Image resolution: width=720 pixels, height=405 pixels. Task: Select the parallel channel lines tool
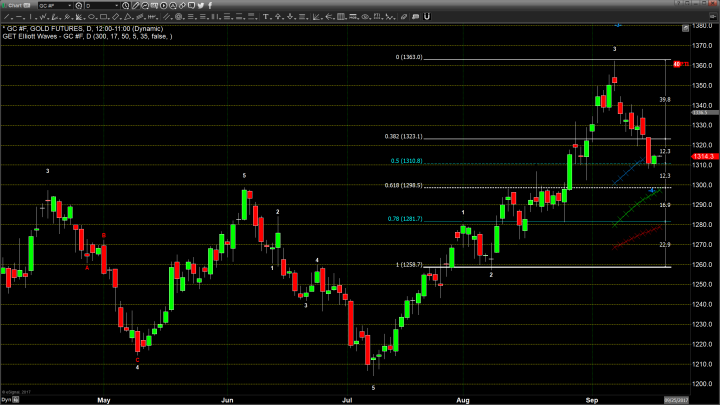166,17
